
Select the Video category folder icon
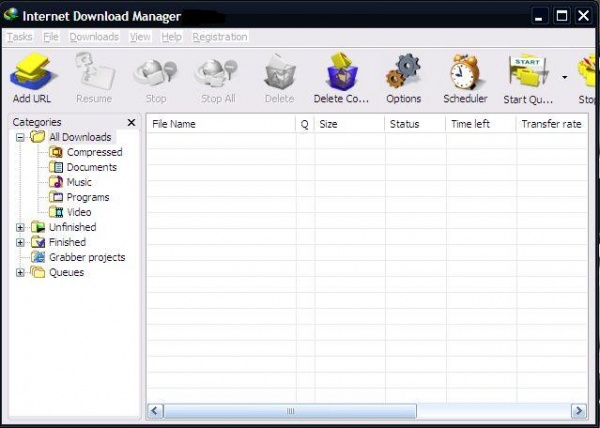coord(56,212)
